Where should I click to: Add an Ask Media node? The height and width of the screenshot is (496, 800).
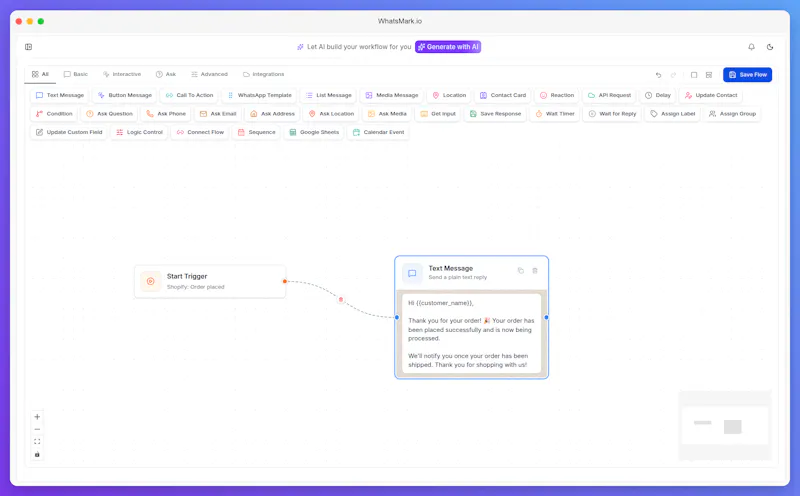click(x=387, y=114)
